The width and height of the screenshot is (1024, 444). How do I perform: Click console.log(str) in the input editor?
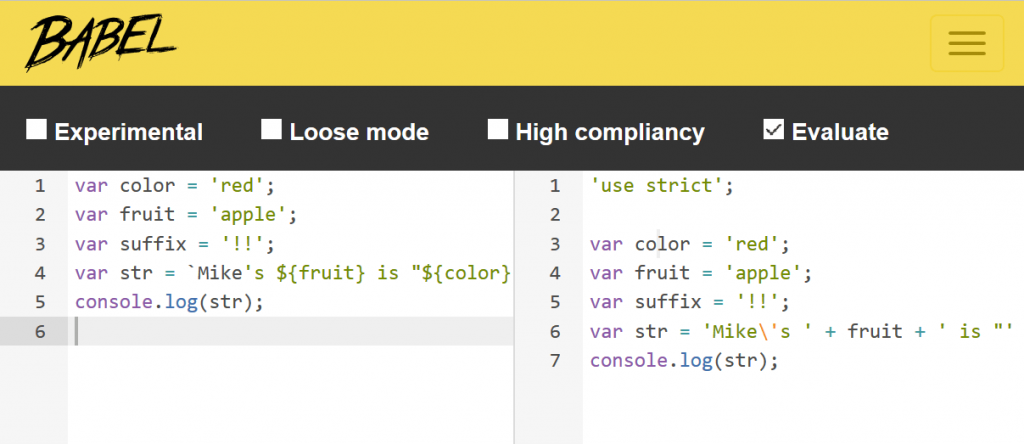[169, 302]
